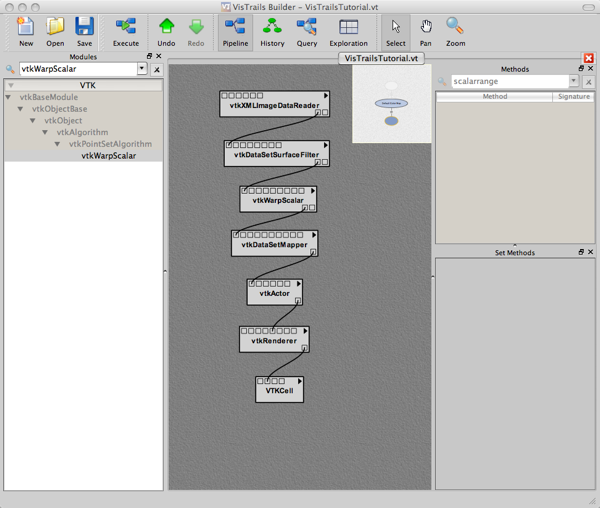Clear the Modules search field
Image resolution: width=600 pixels, height=508 pixels.
[157, 70]
